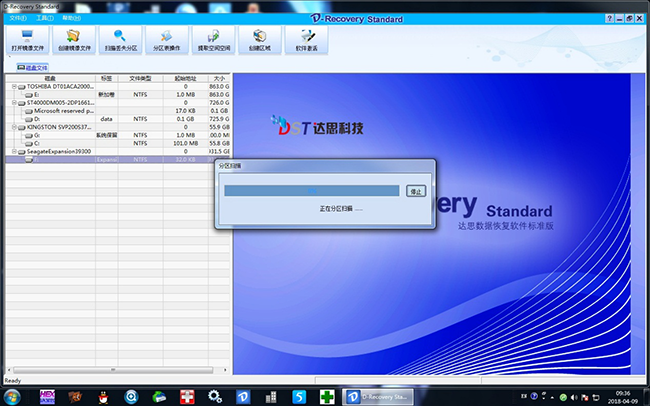
Task: Select the G: partition drive icon
Action: 29,136
